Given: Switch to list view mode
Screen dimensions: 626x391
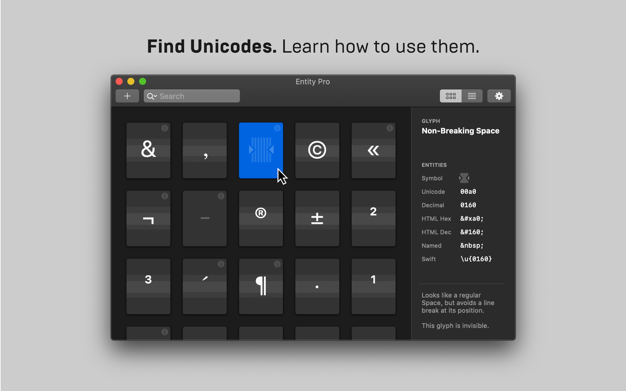Looking at the screenshot, I should [472, 96].
